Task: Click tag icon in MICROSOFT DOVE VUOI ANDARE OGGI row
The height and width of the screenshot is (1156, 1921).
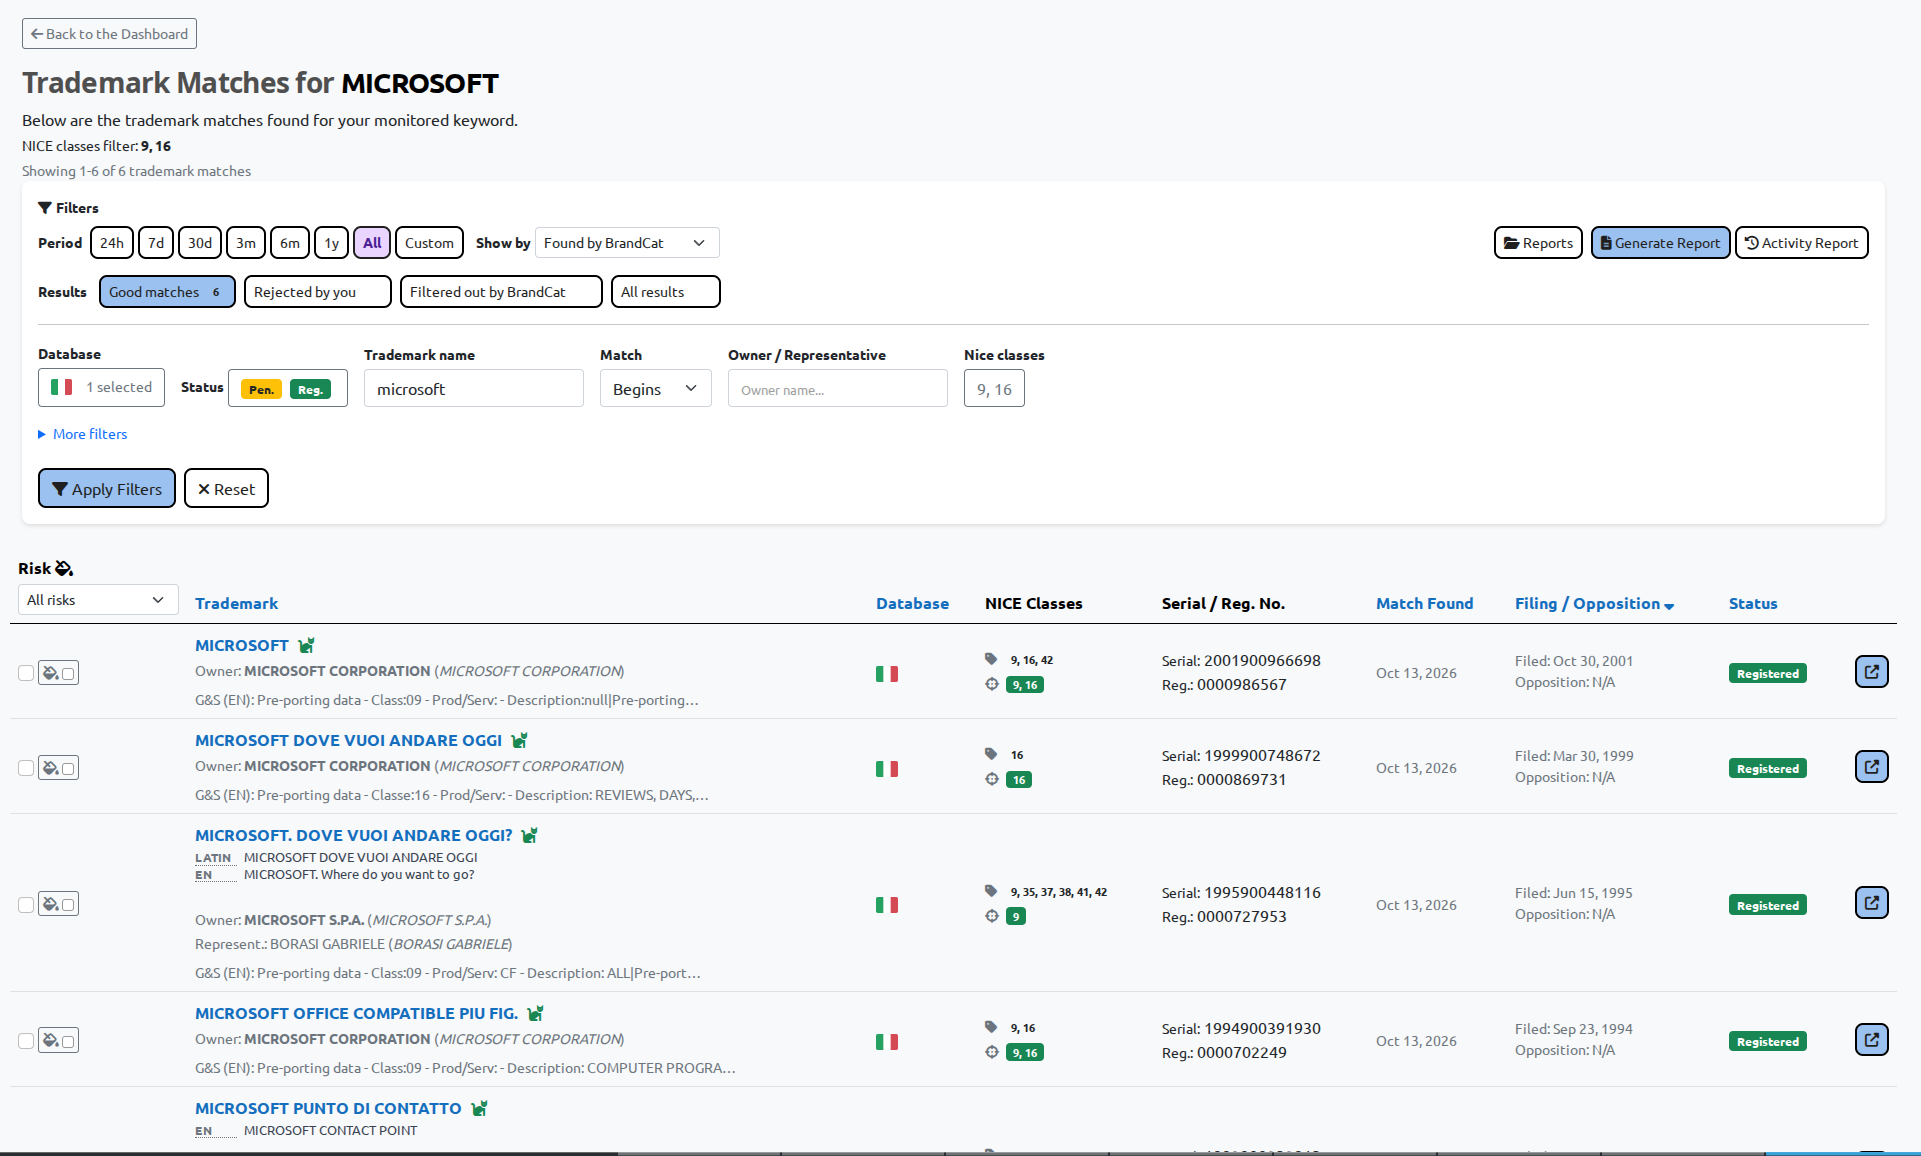Action: pos(991,754)
